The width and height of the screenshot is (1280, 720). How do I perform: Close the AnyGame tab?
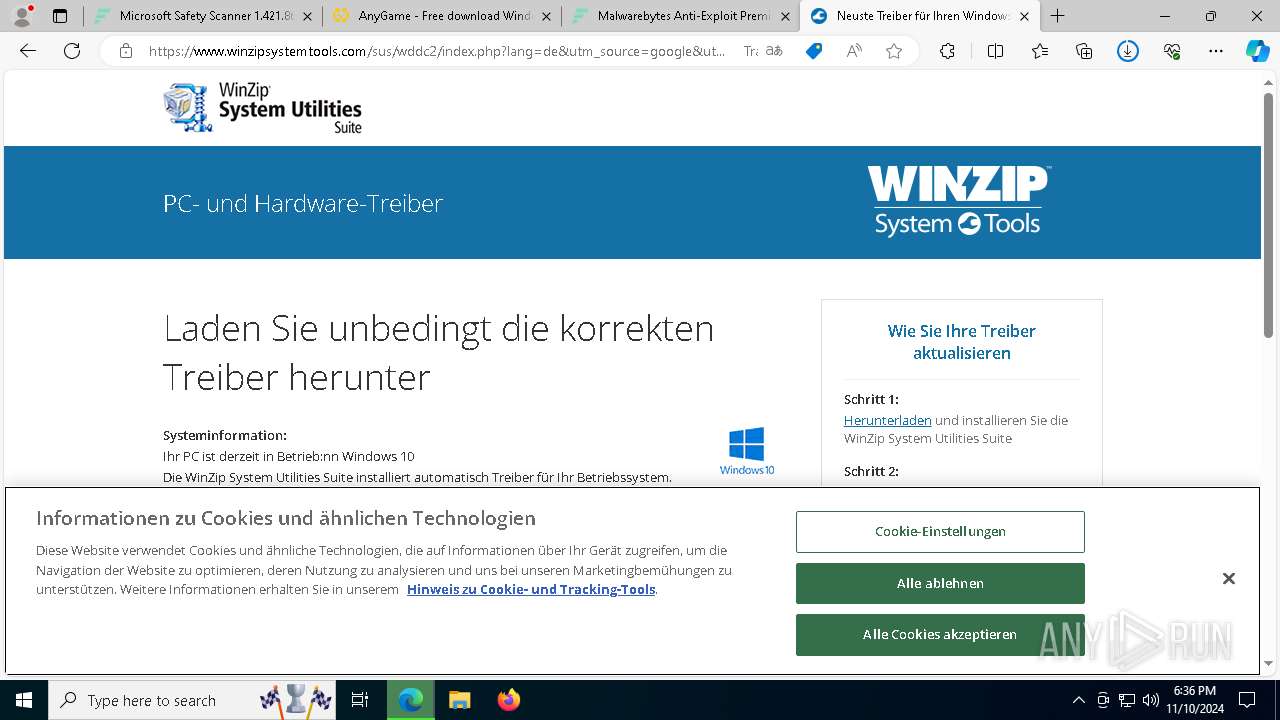(x=546, y=16)
